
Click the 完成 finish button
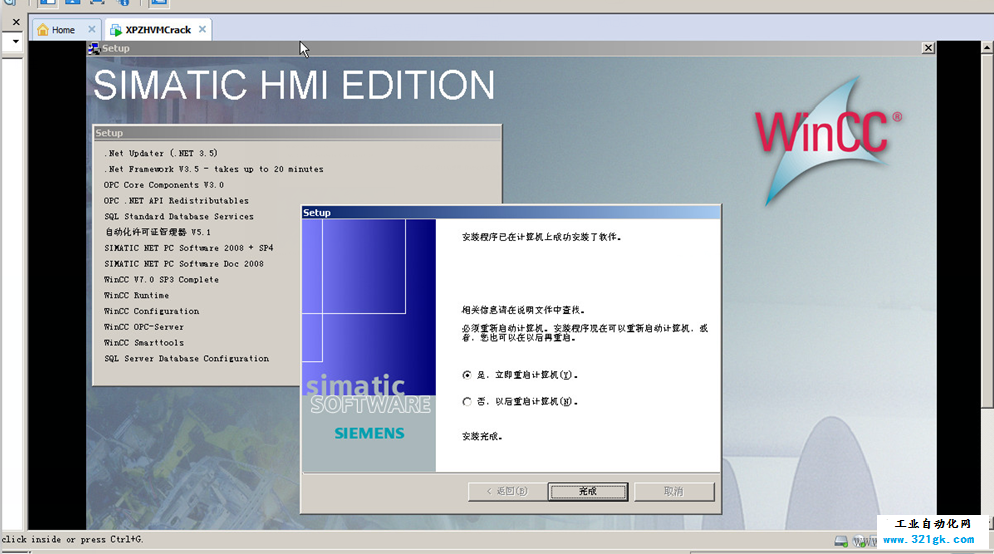tap(588, 491)
